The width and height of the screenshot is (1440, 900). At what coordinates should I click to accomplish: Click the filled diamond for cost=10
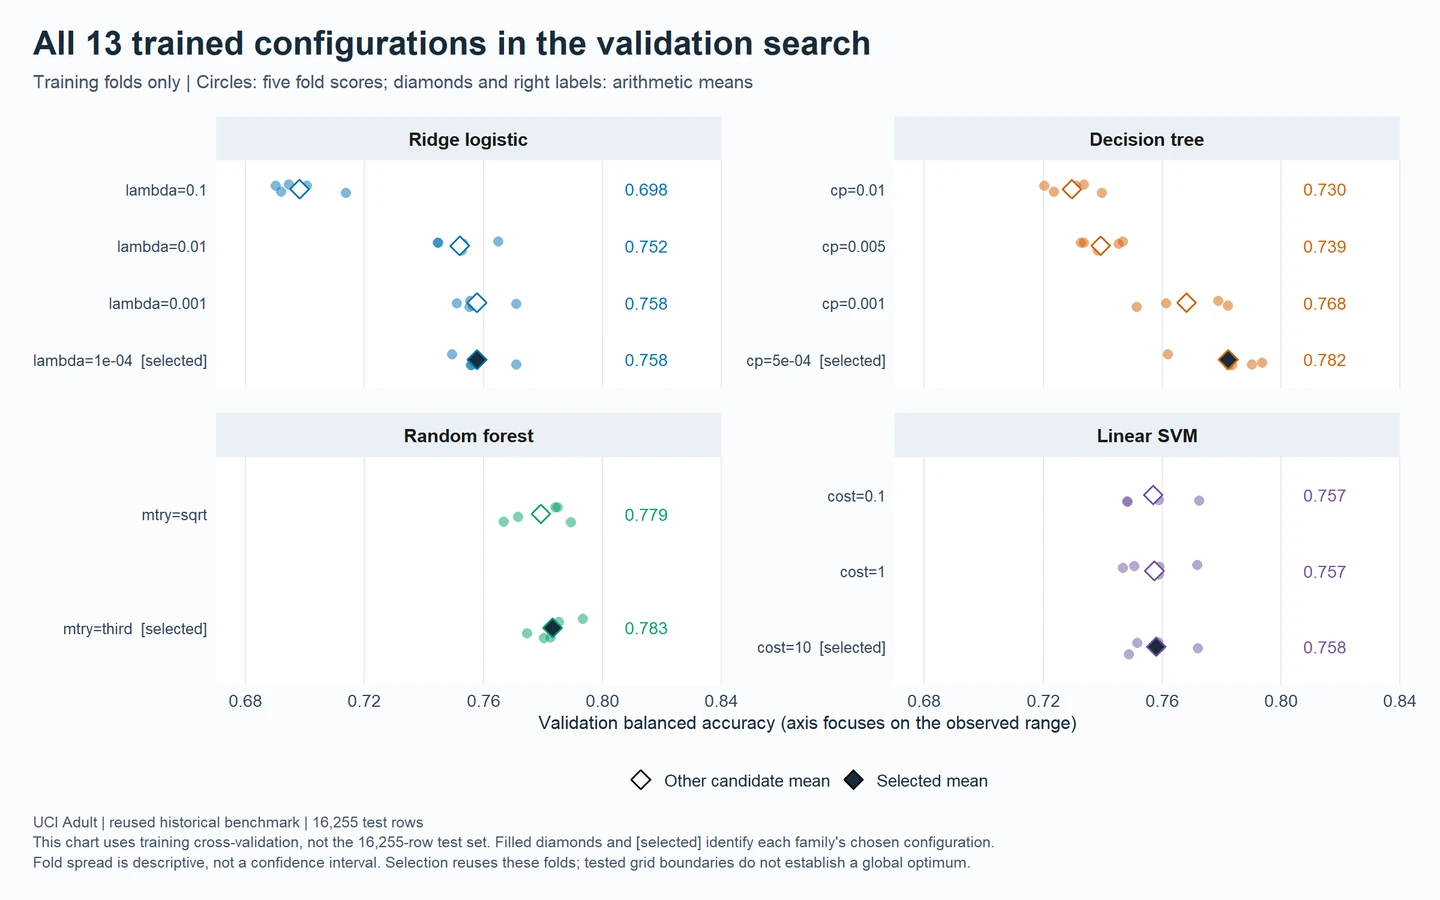click(1156, 647)
